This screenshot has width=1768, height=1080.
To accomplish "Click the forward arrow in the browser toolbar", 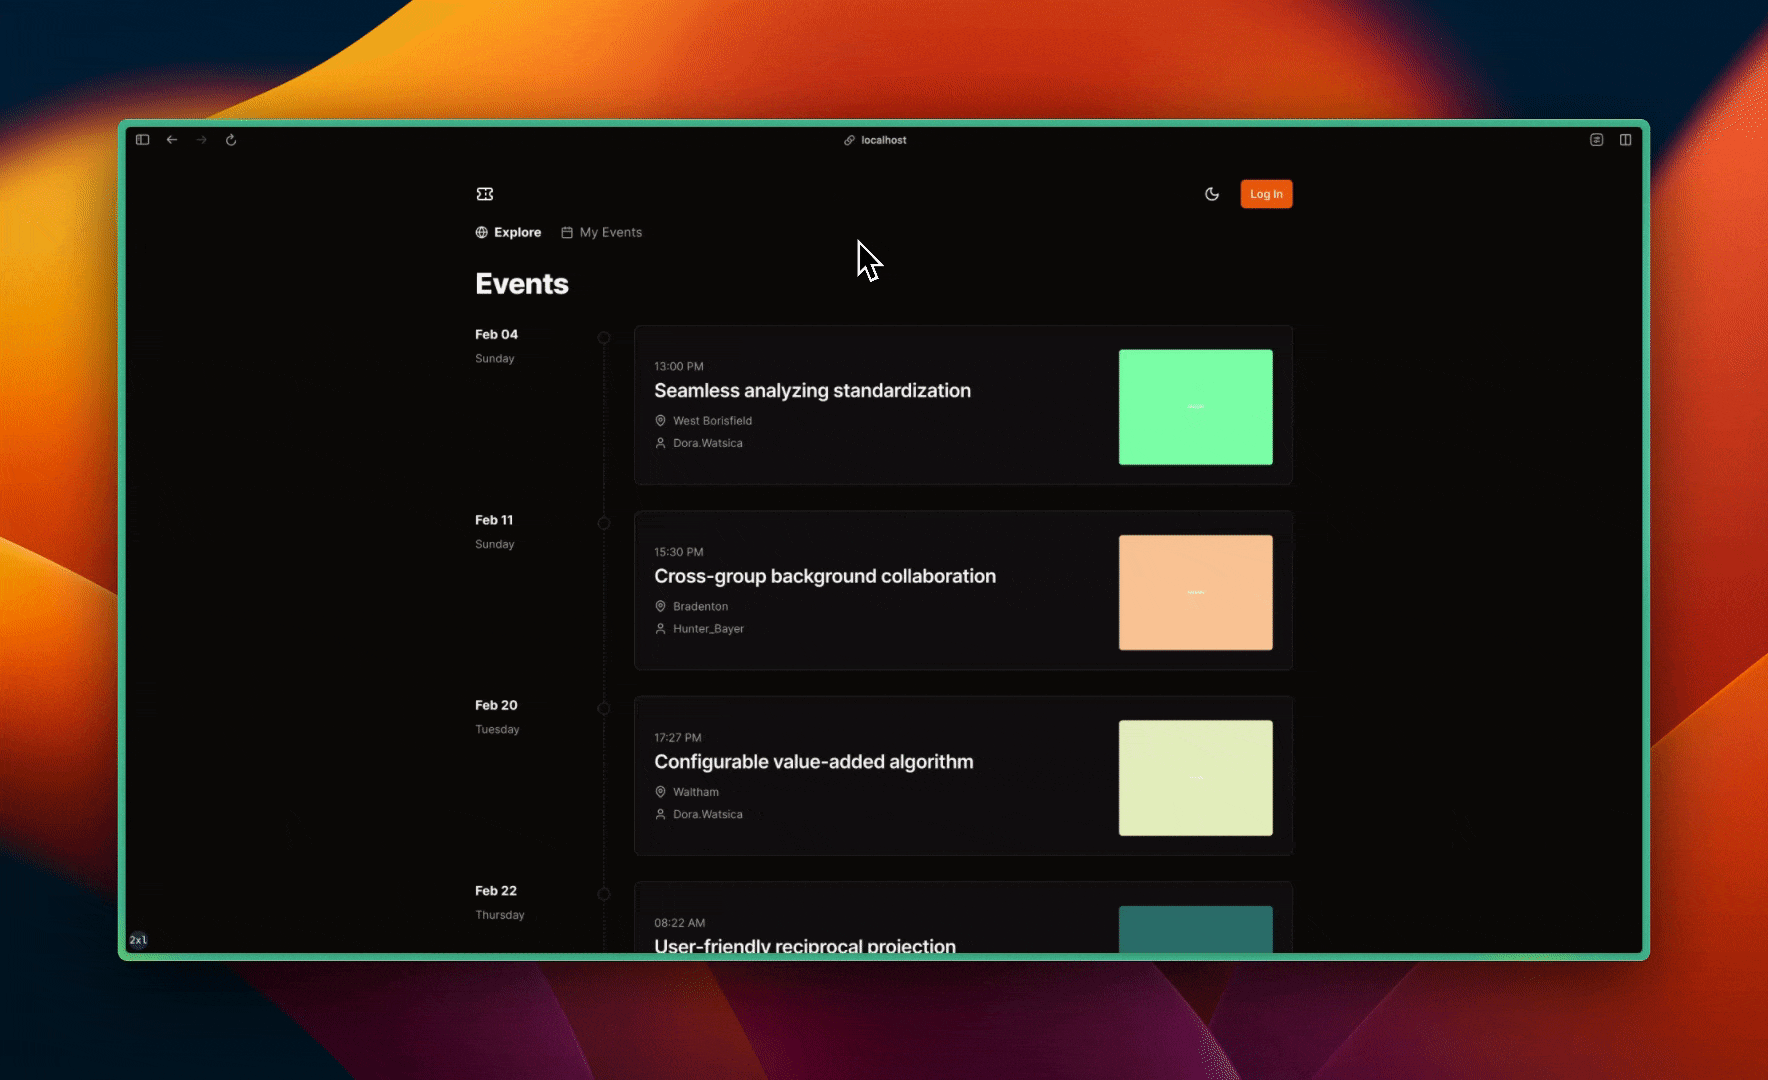I will (202, 140).
